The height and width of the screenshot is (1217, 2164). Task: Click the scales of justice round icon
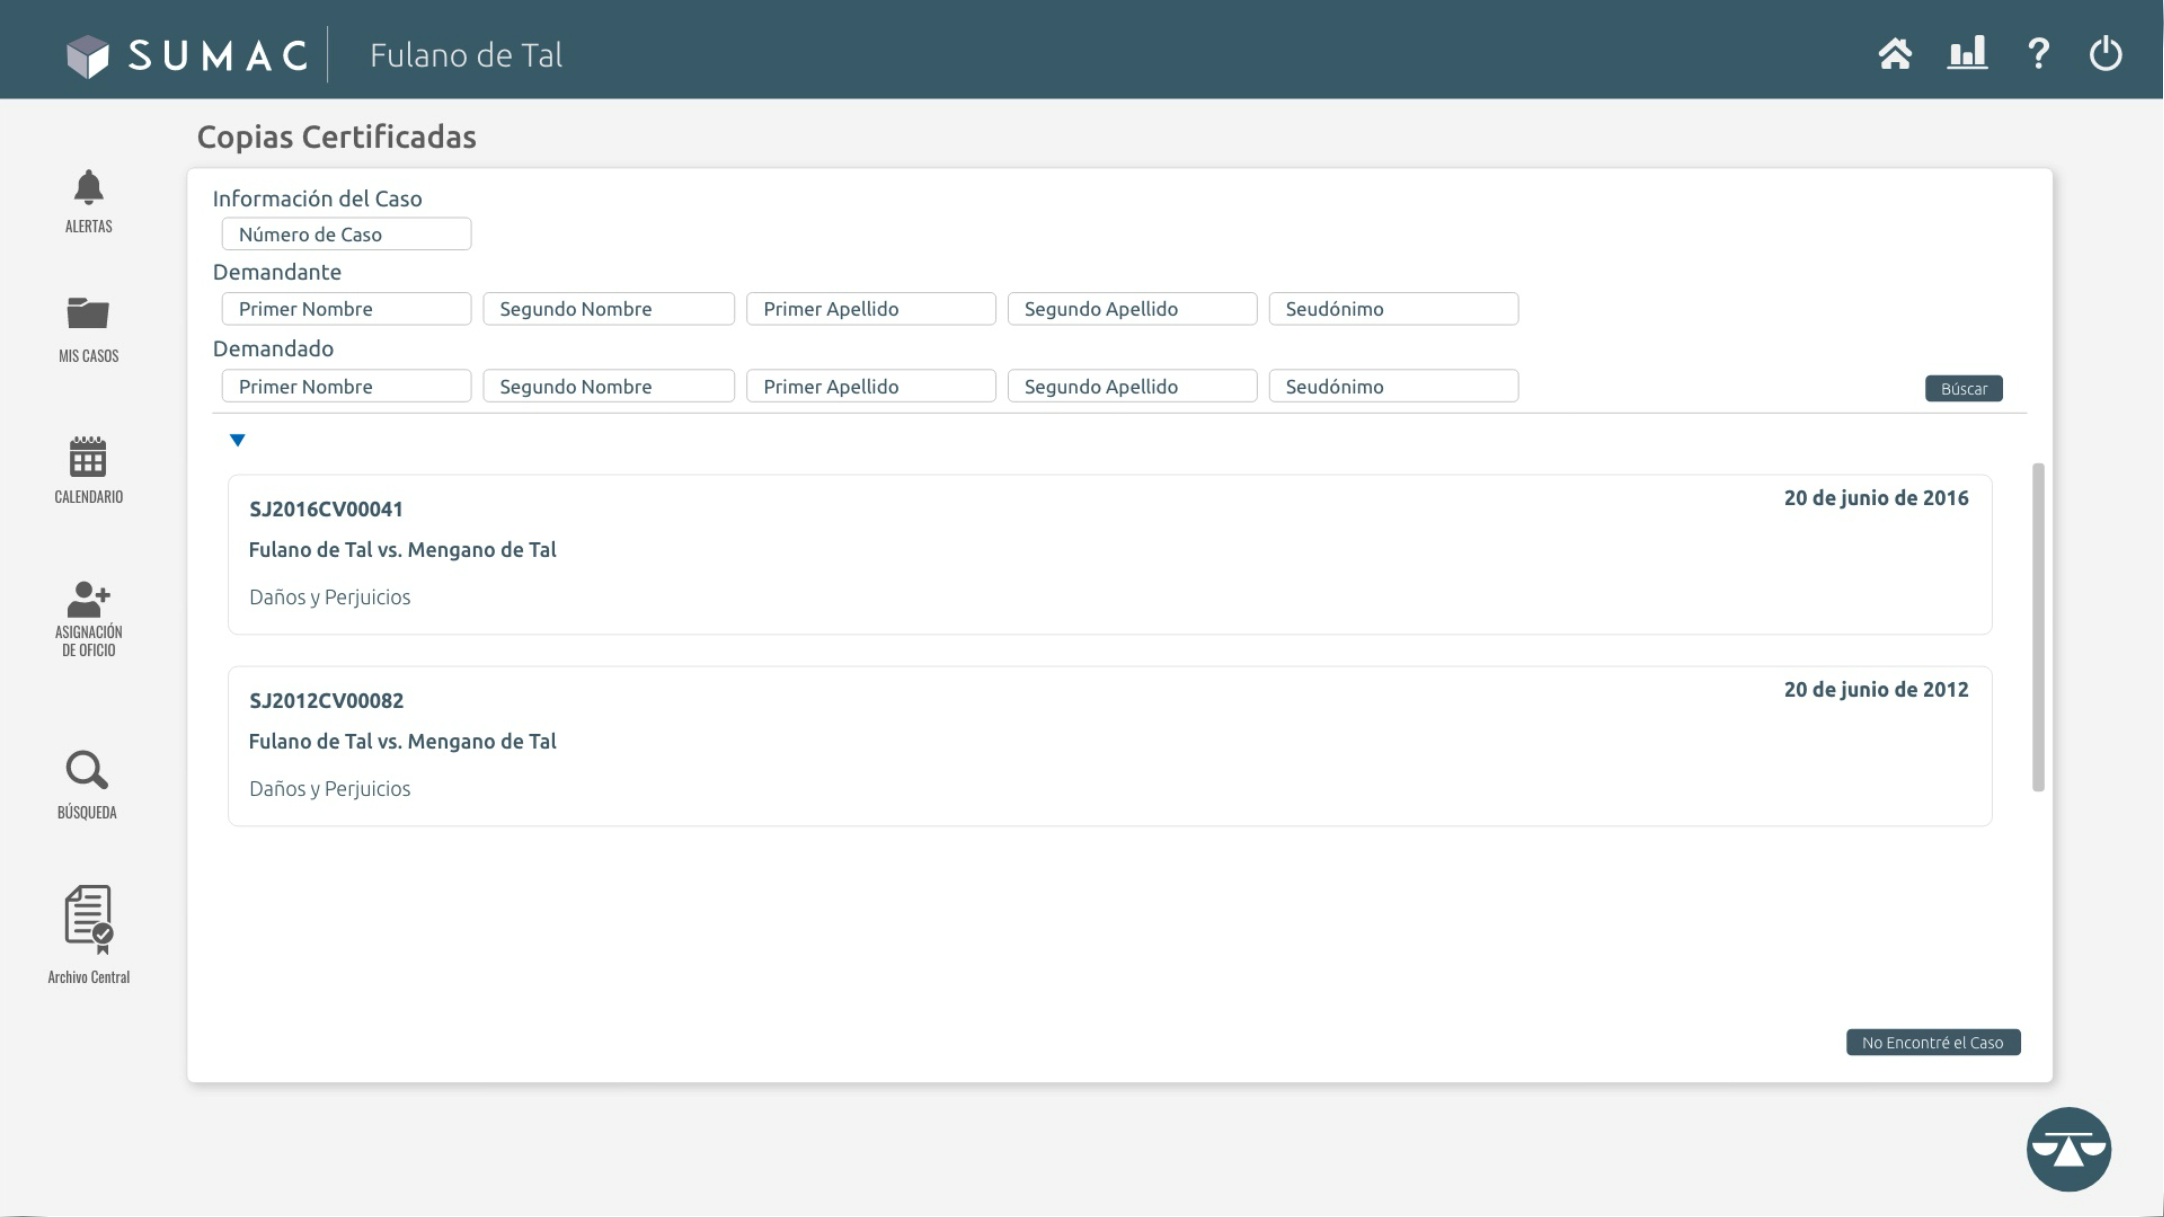[2068, 1149]
